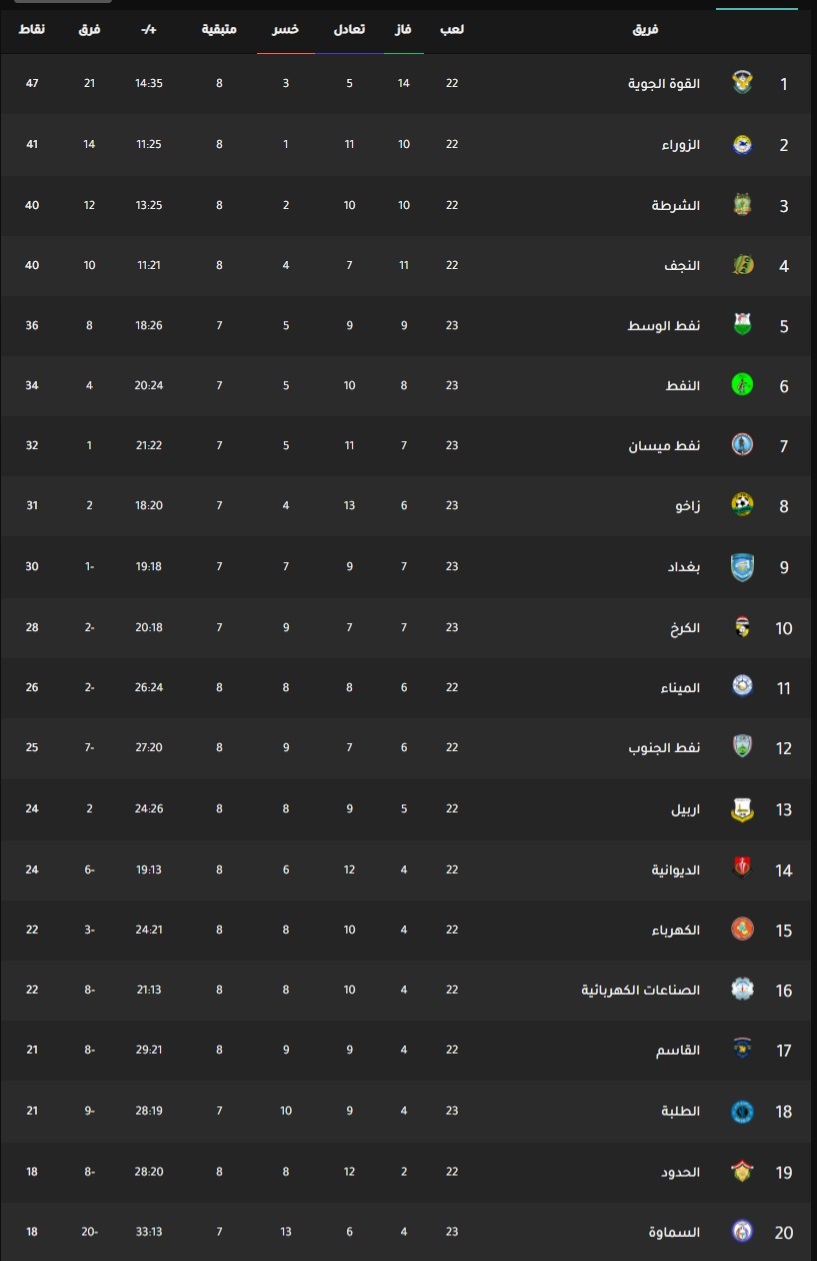This screenshot has width=817, height=1261.
Task: Open the الشرطة club logo
Action: coord(742,204)
